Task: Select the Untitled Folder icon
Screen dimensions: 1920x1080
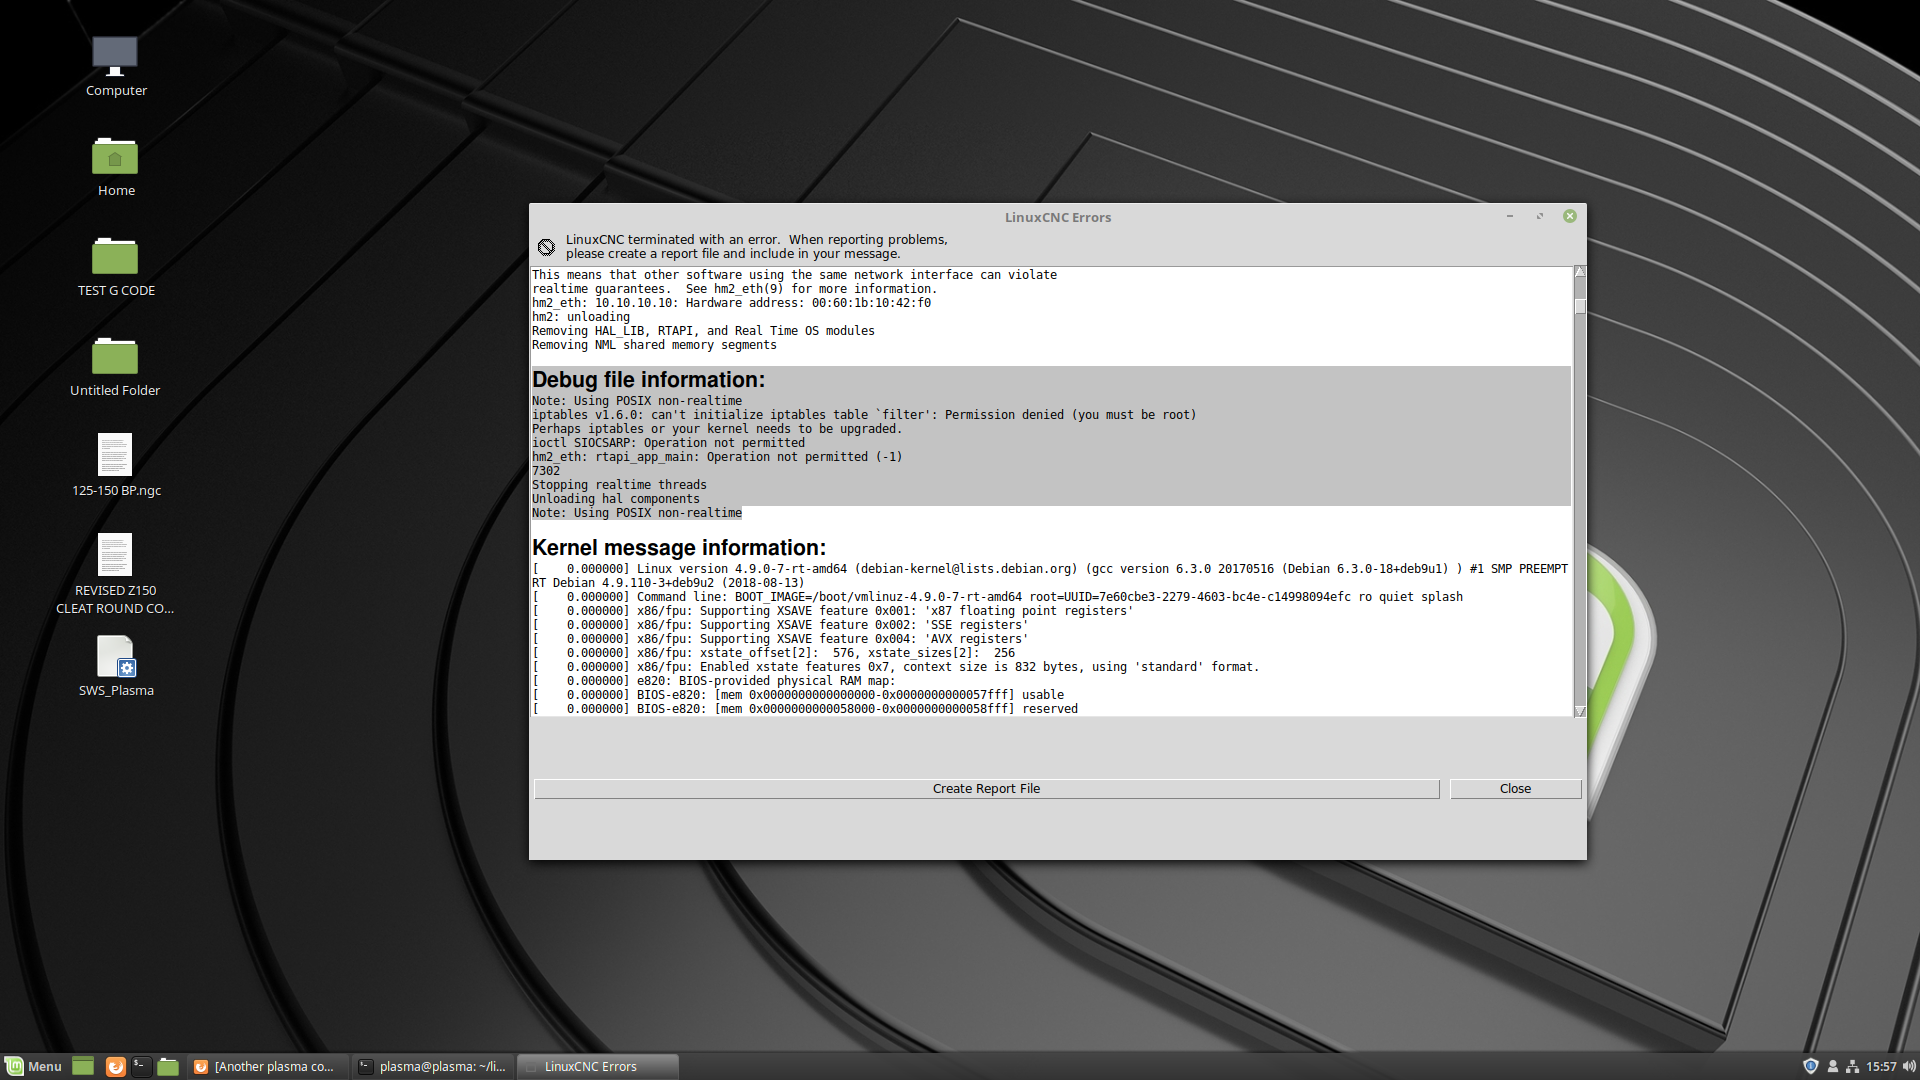Action: tap(115, 366)
